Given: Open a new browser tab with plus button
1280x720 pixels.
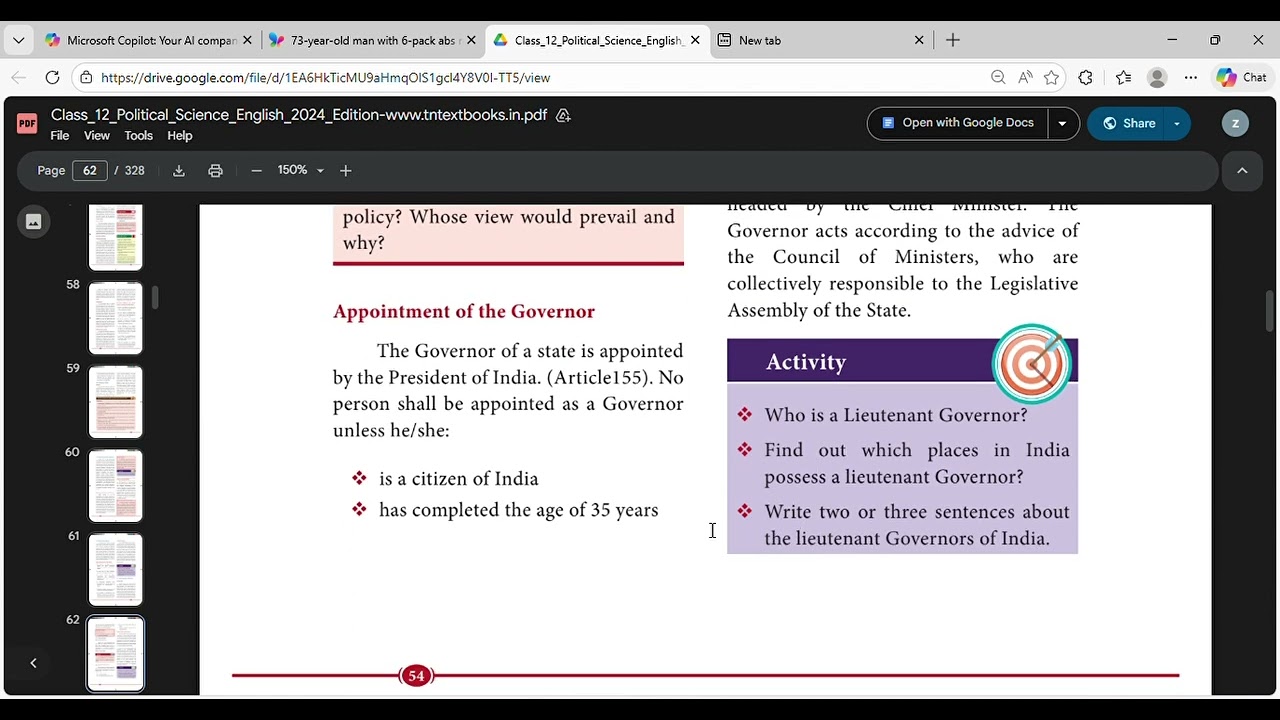Looking at the screenshot, I should pyautogui.click(x=953, y=40).
